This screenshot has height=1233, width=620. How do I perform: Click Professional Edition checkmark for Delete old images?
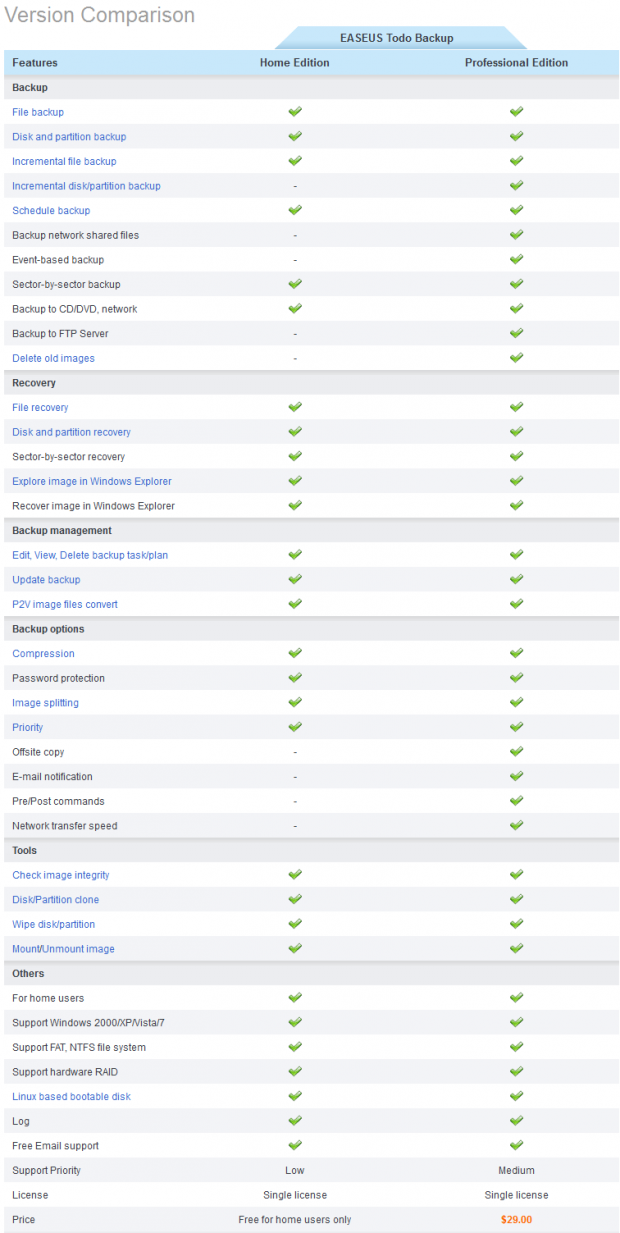[516, 358]
